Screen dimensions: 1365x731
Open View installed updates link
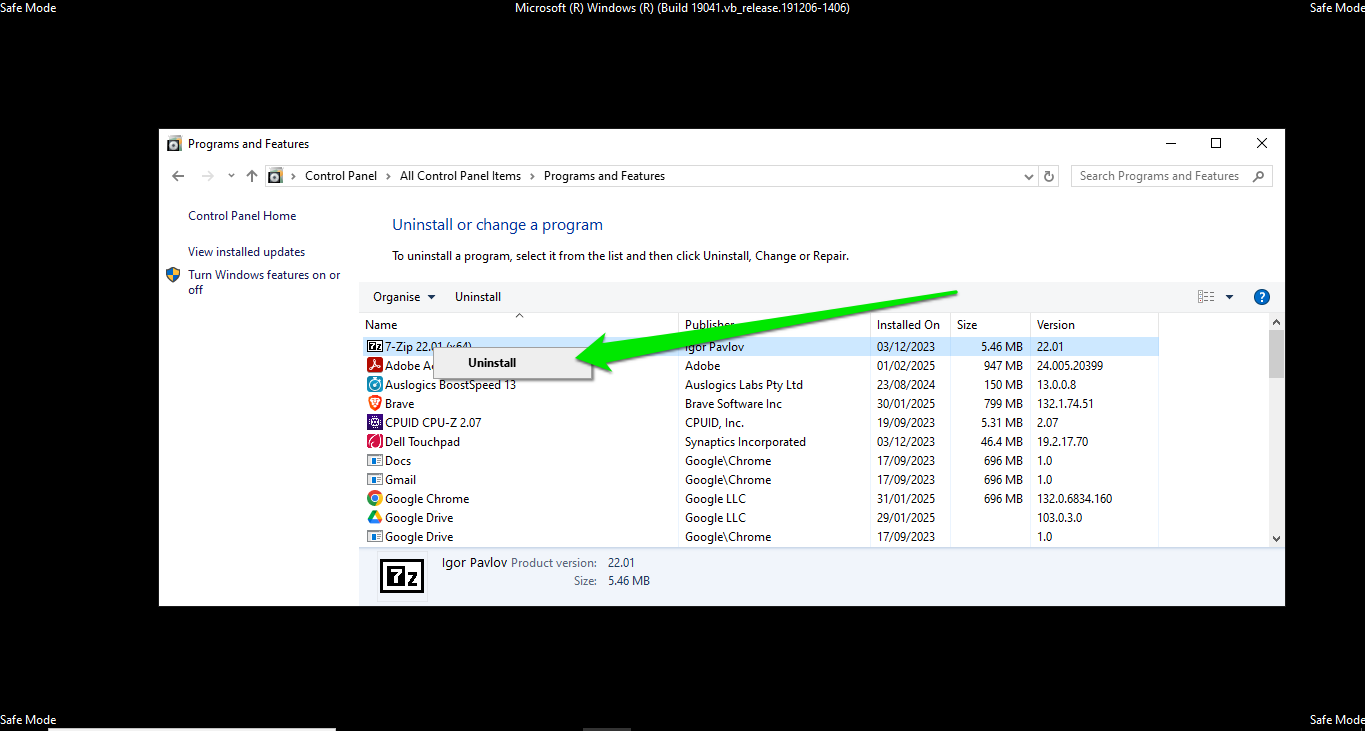point(247,252)
